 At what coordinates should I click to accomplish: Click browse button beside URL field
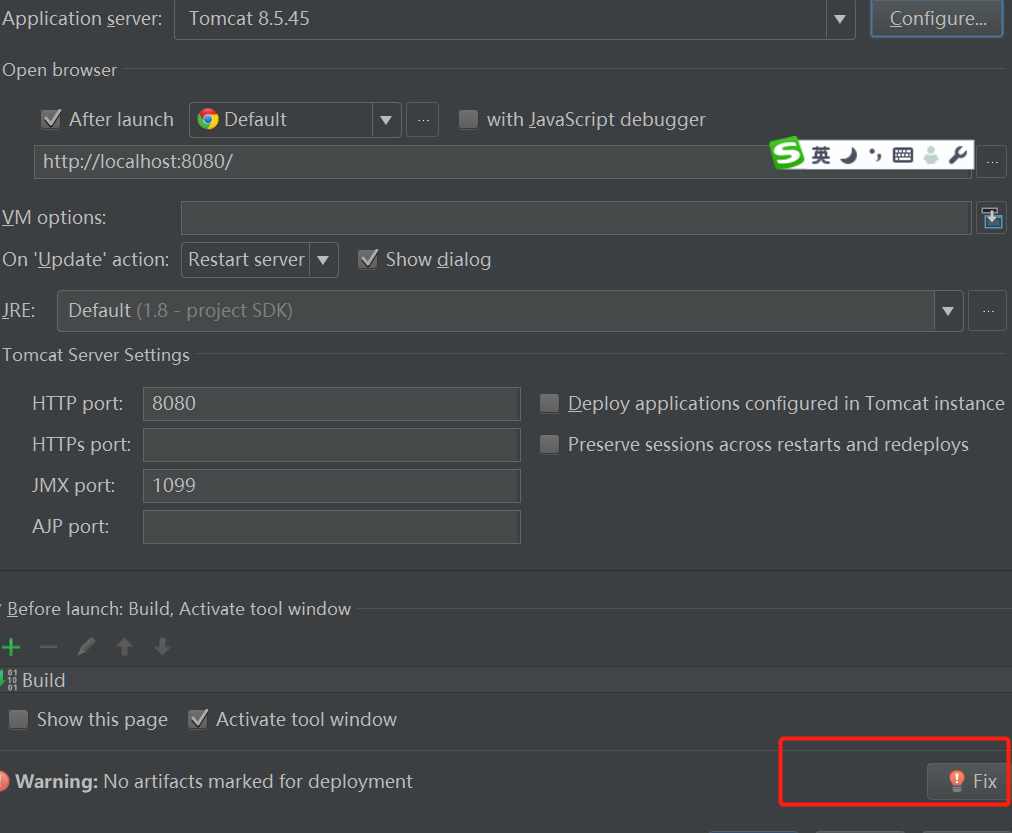pos(992,161)
